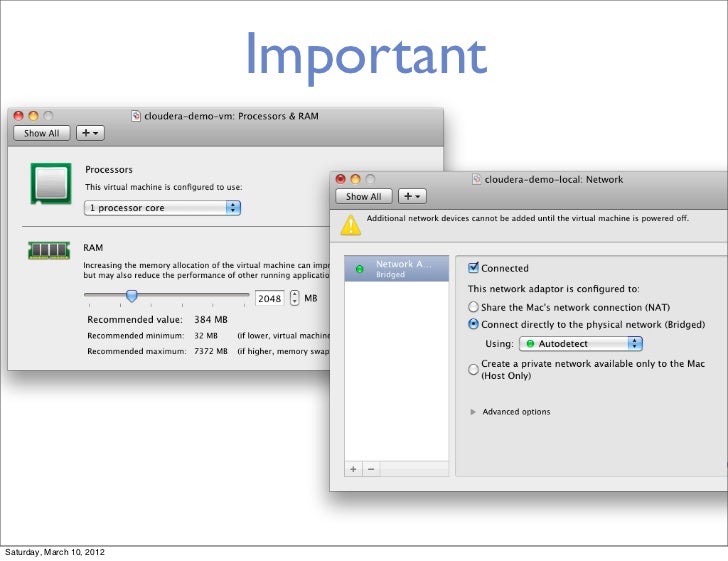
Task: Click the '32 MB' recommended minimum value
Action: (206, 335)
